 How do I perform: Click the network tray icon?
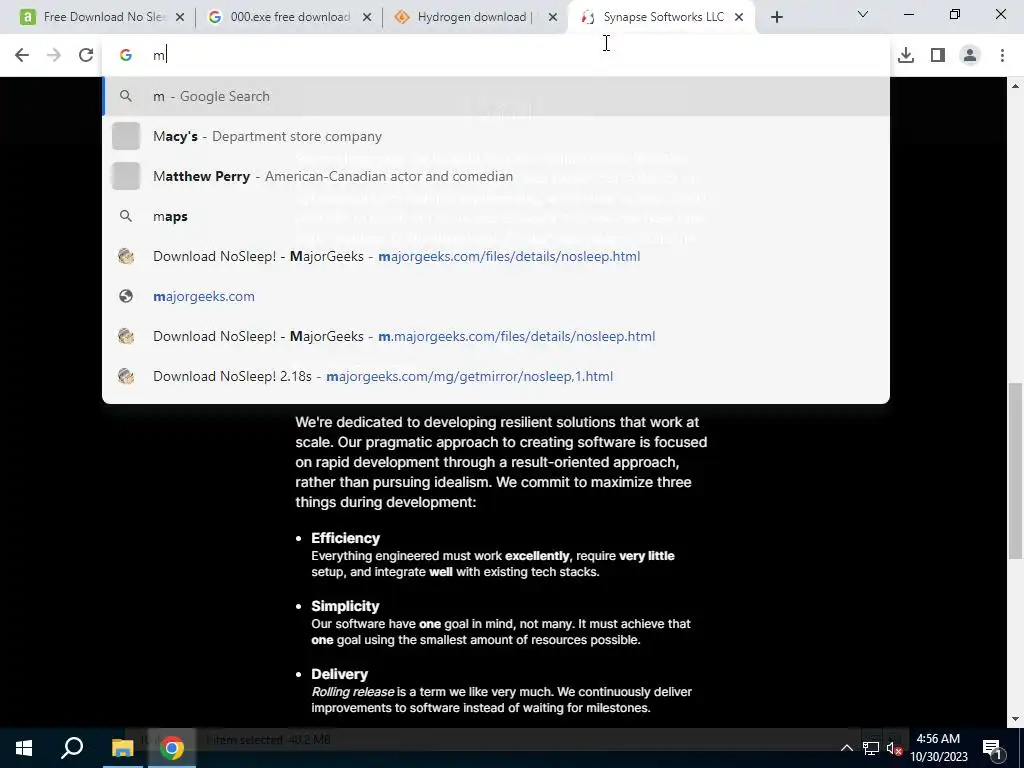871,748
